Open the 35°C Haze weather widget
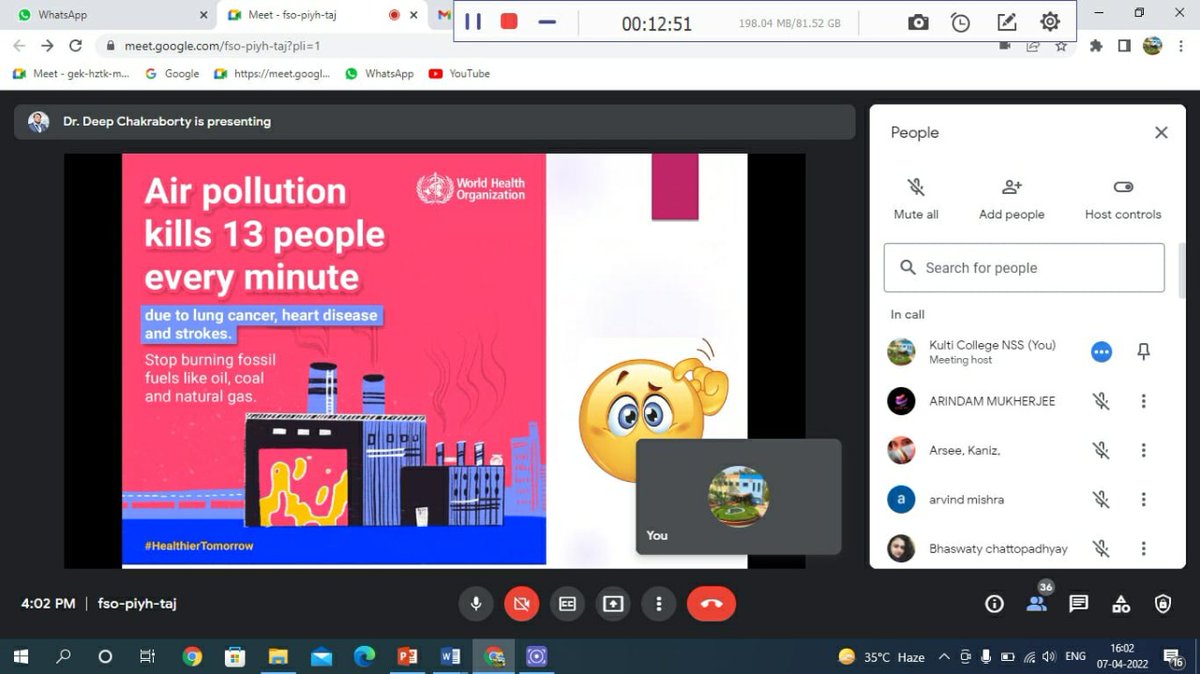 coord(881,657)
